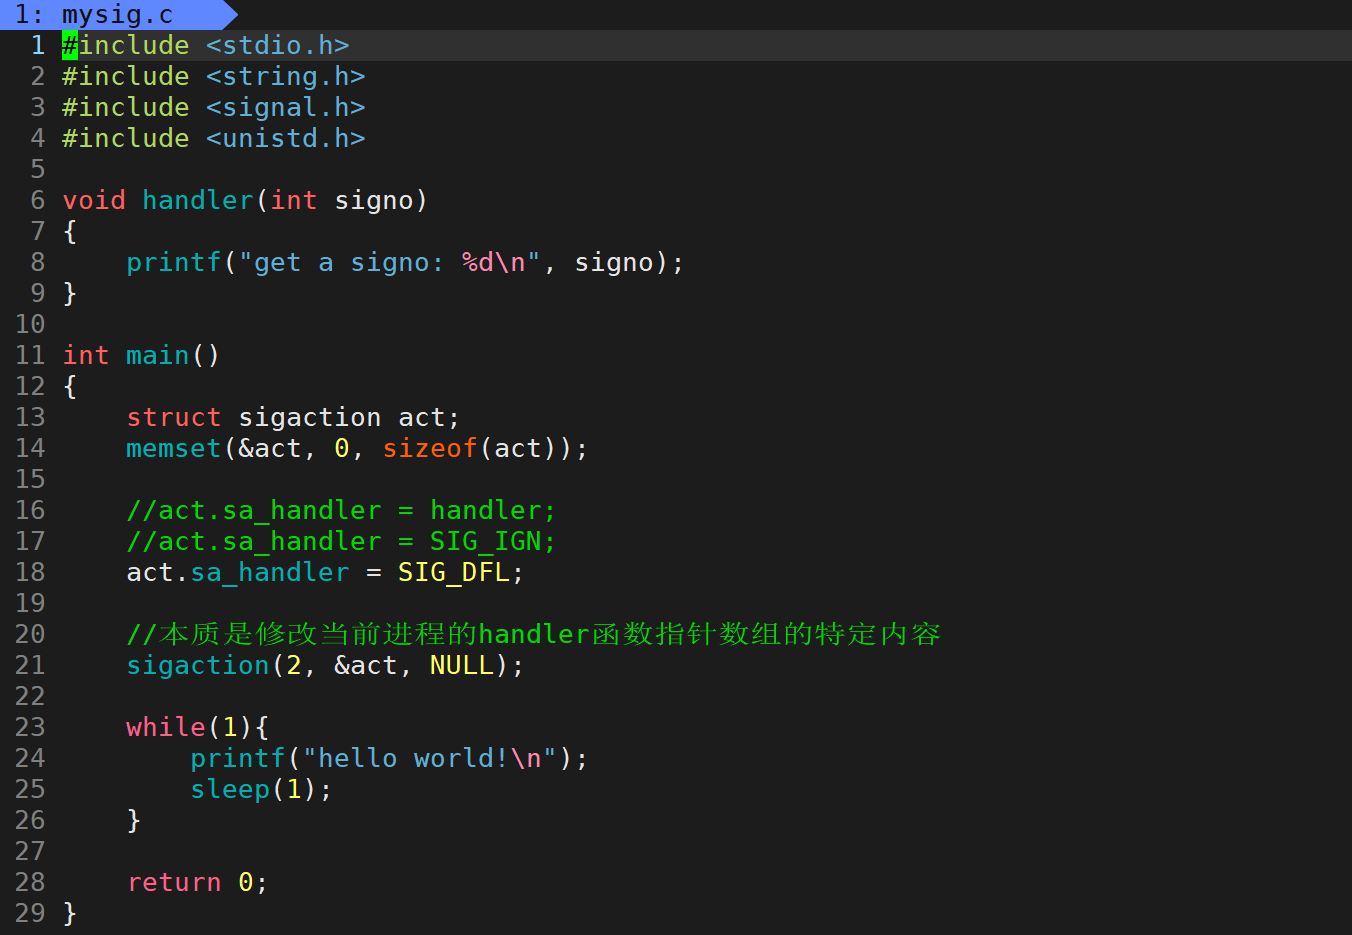The image size is (1352, 935).
Task: Click the 'handler' function name on line 6
Action: (198, 201)
